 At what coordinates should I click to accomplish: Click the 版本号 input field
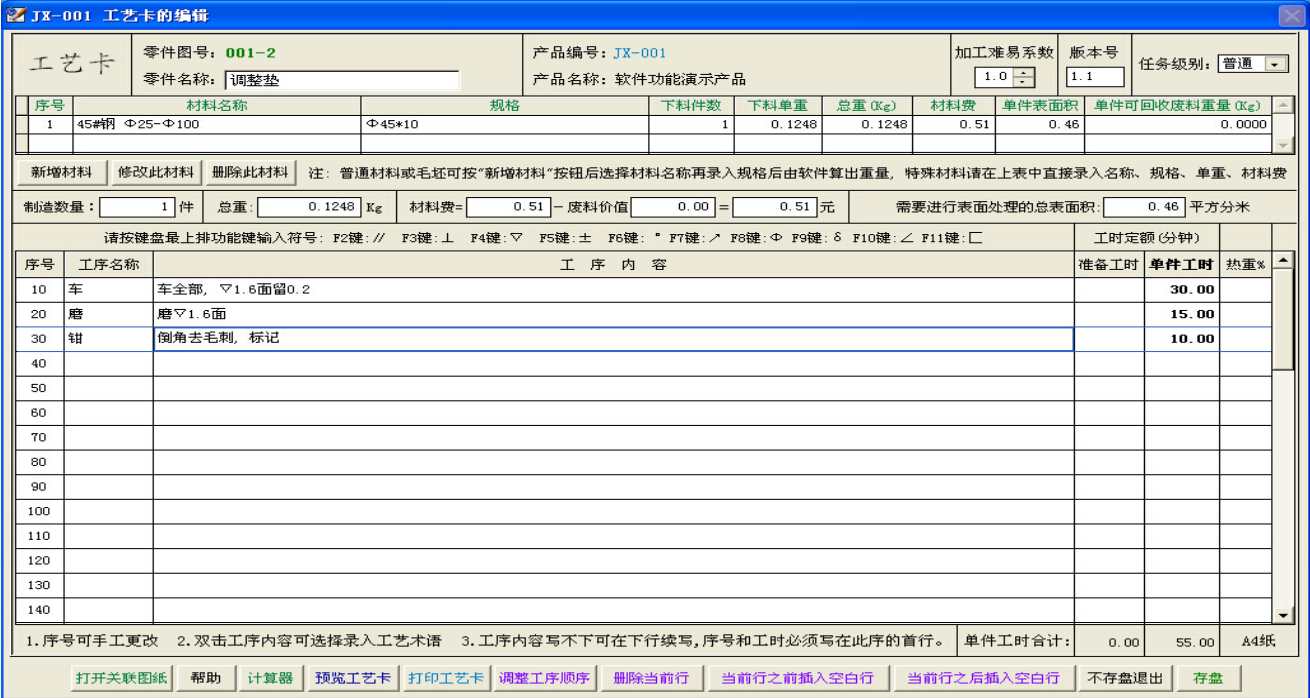1095,77
